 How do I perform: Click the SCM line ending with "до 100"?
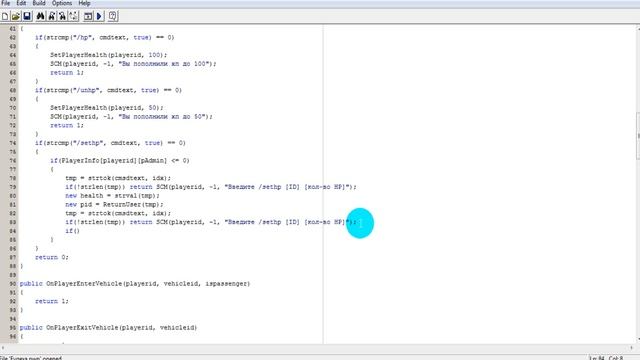coord(133,64)
